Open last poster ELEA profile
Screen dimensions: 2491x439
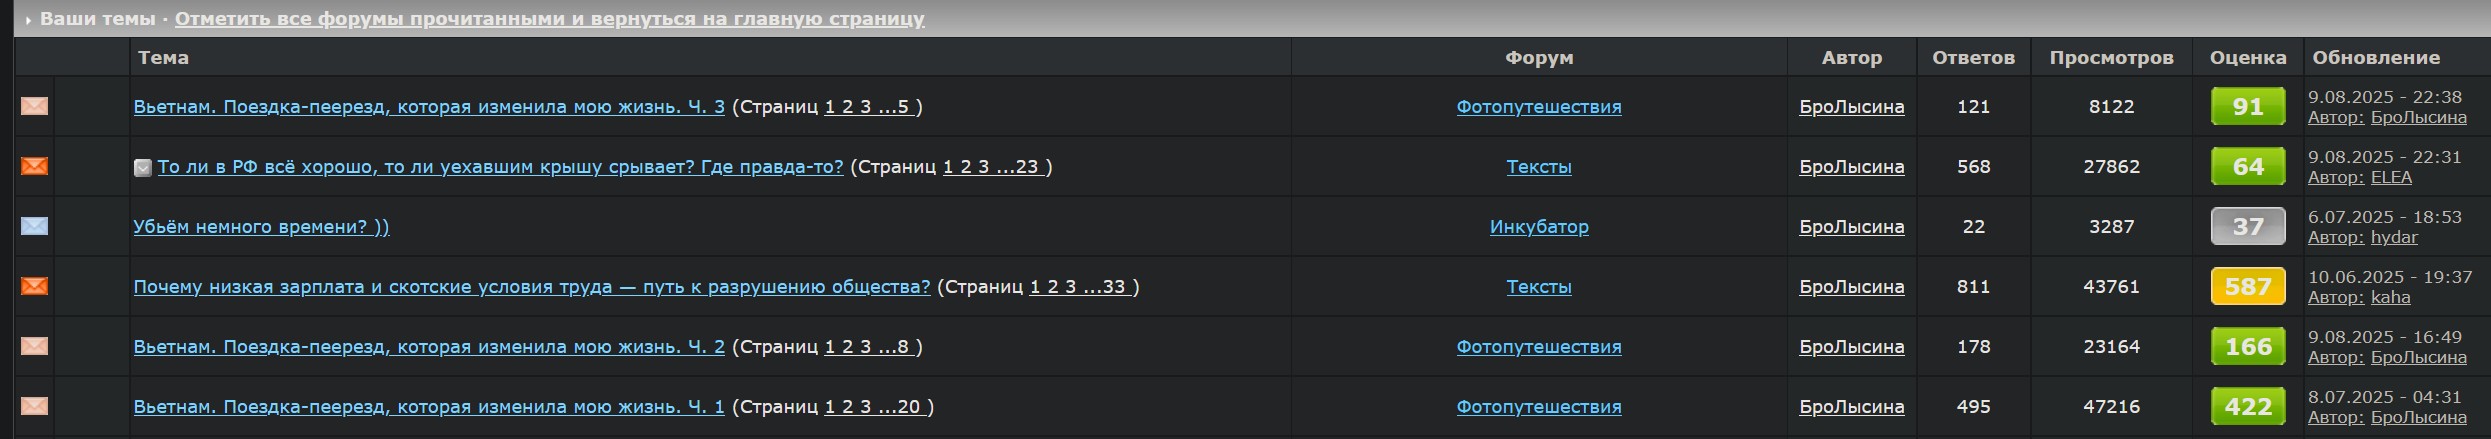tap(2391, 177)
